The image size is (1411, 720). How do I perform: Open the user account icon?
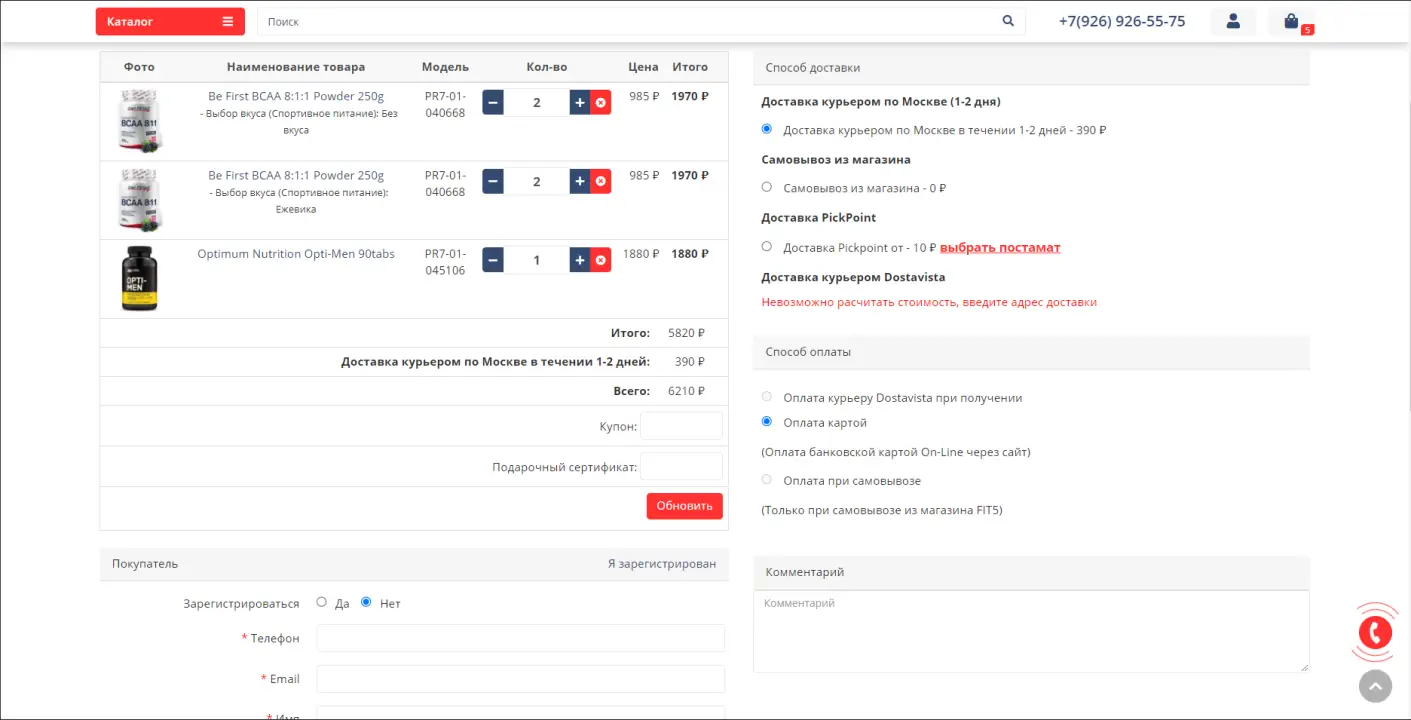(1233, 21)
